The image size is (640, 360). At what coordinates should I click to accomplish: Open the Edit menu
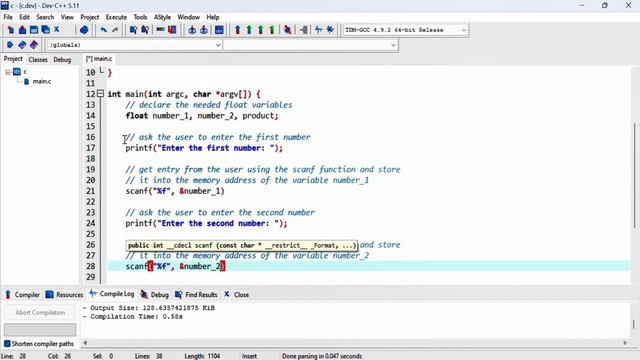point(24,17)
